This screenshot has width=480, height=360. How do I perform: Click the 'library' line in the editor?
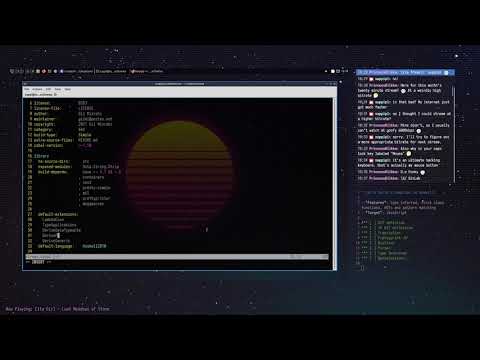(x=42, y=156)
